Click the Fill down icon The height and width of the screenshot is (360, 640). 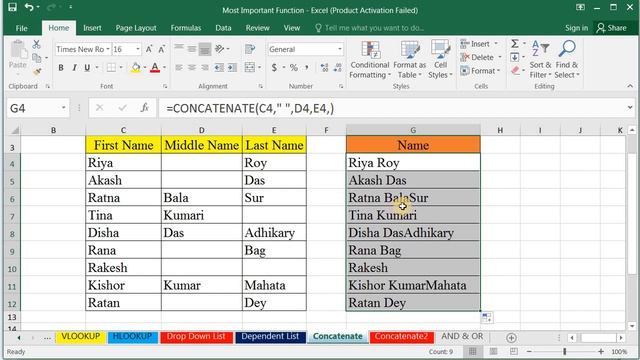point(515,57)
